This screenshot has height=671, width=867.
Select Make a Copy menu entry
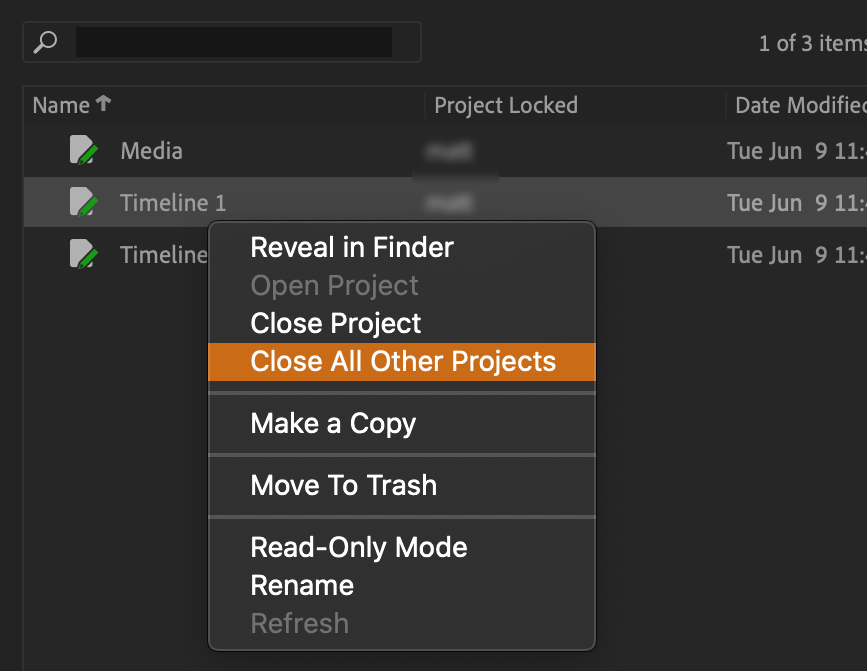pos(333,423)
